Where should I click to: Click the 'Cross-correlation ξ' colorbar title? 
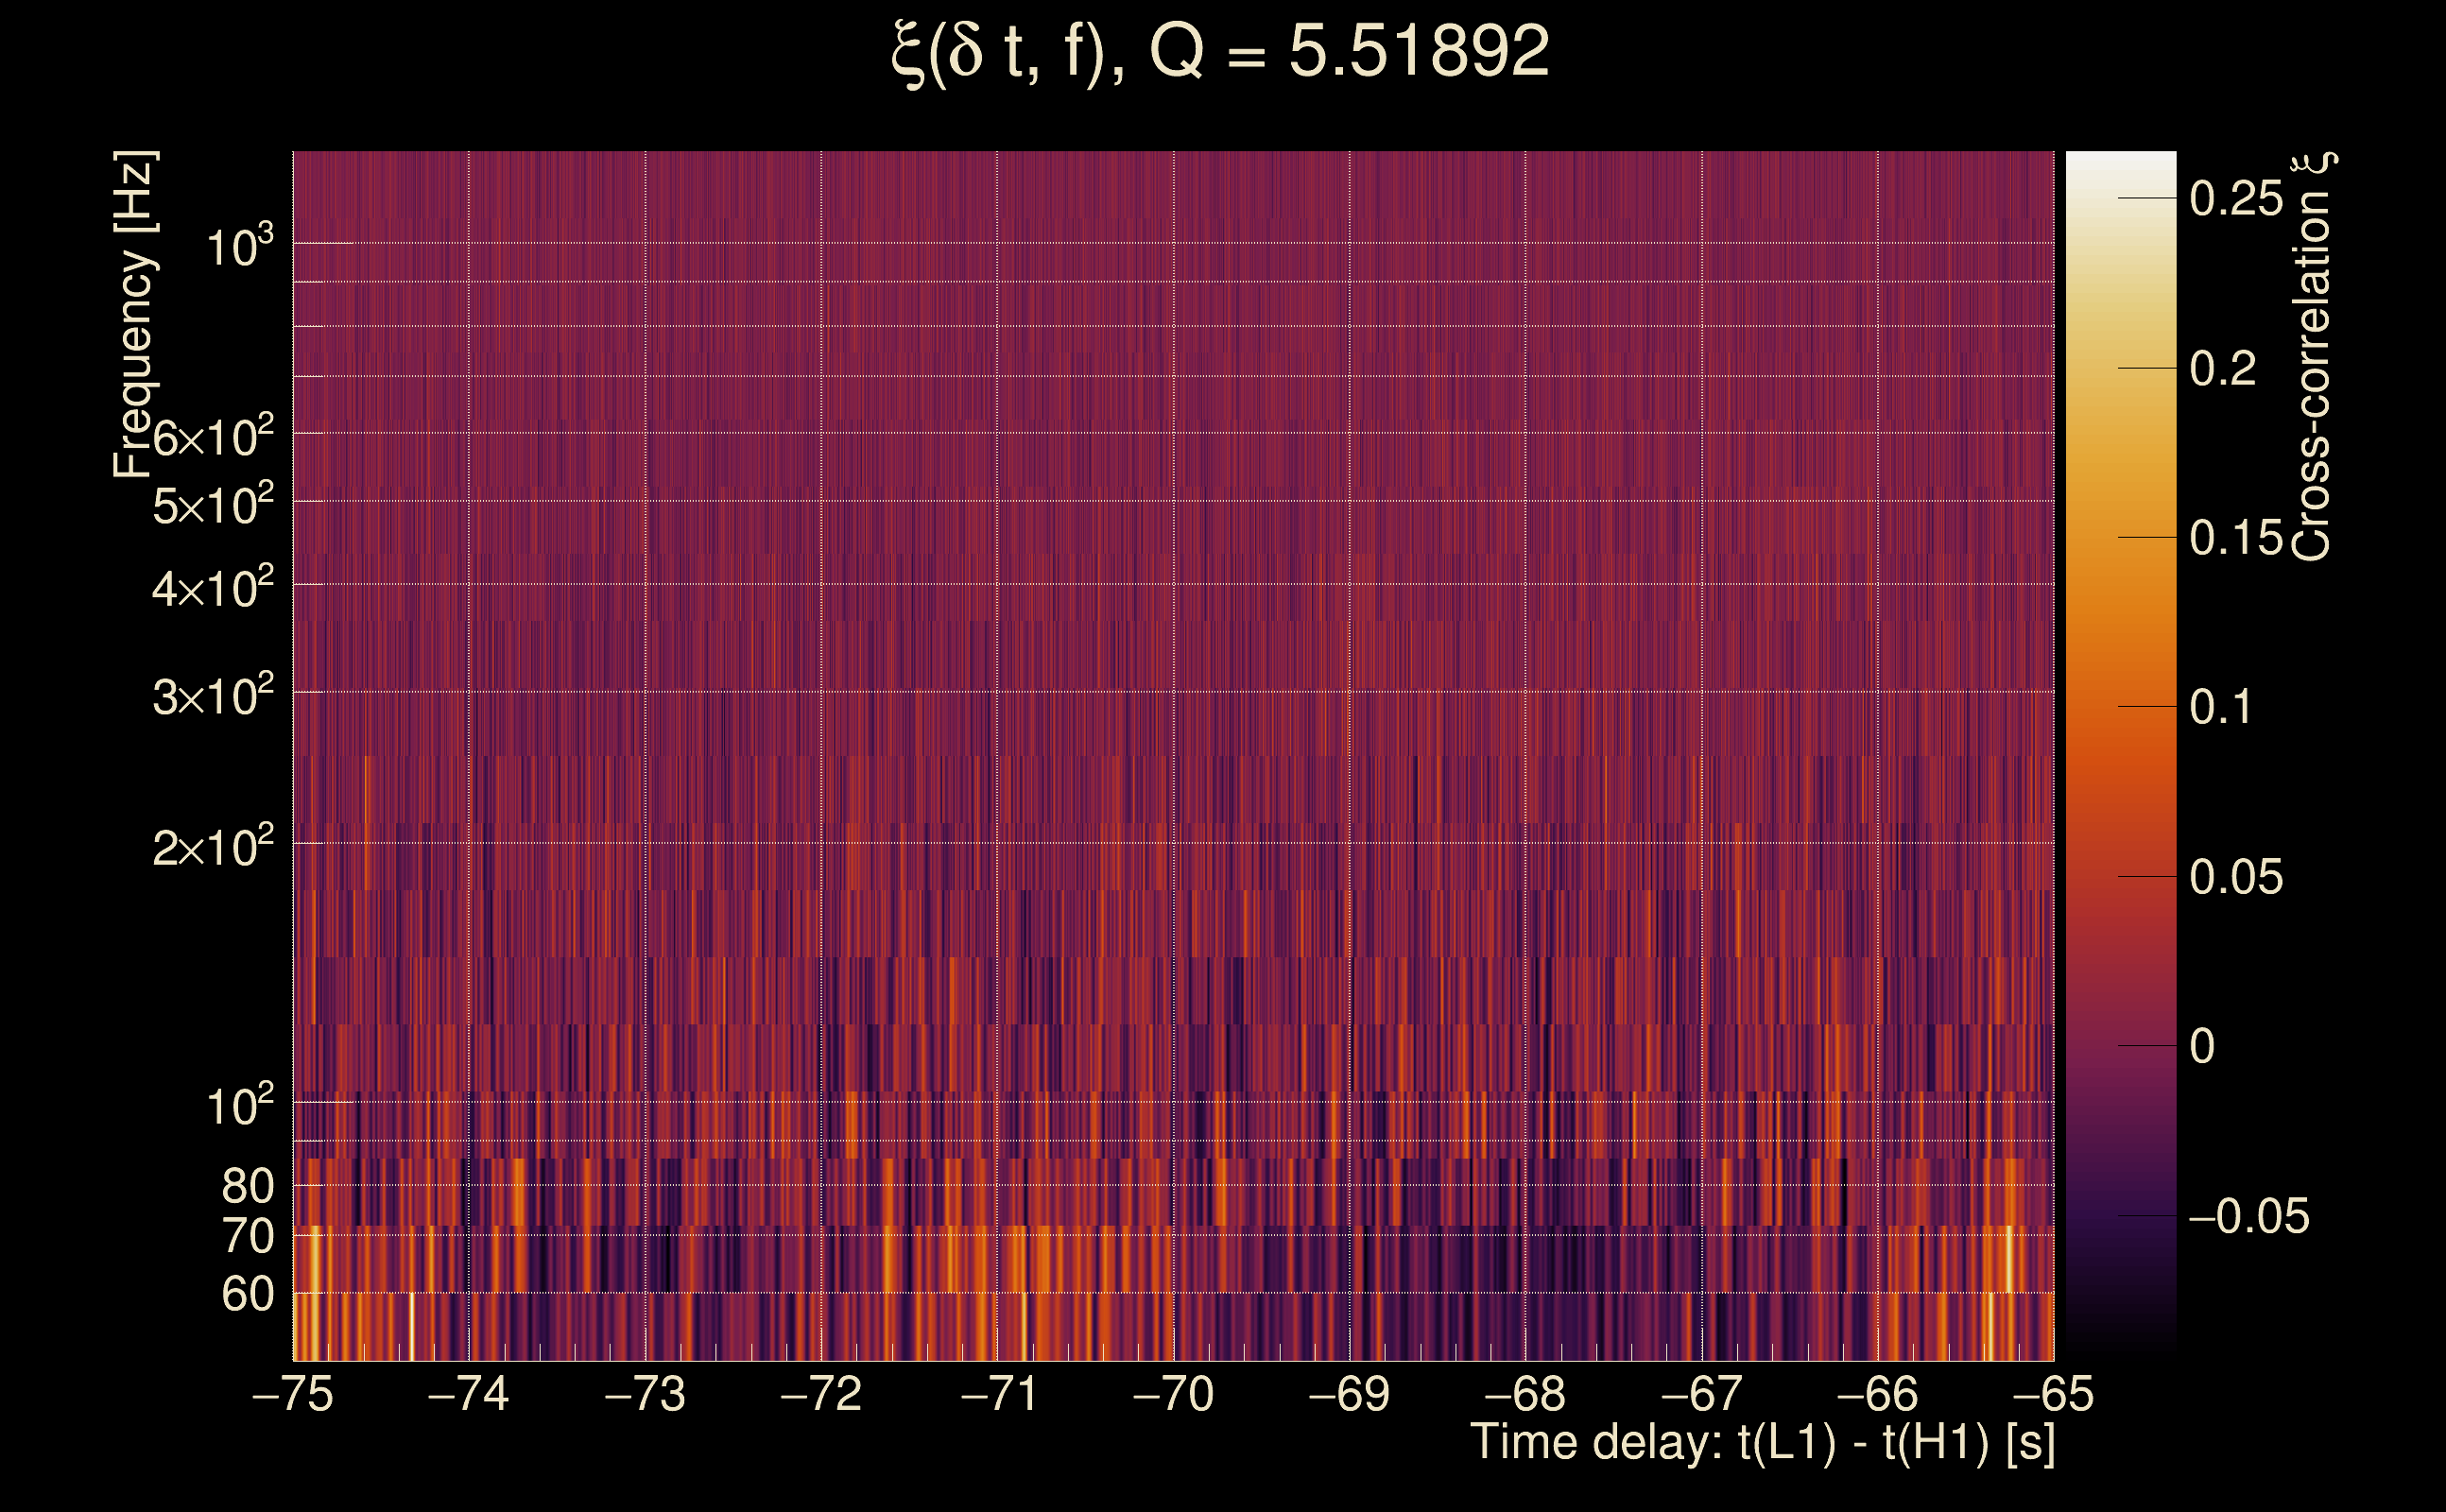coord(2312,357)
